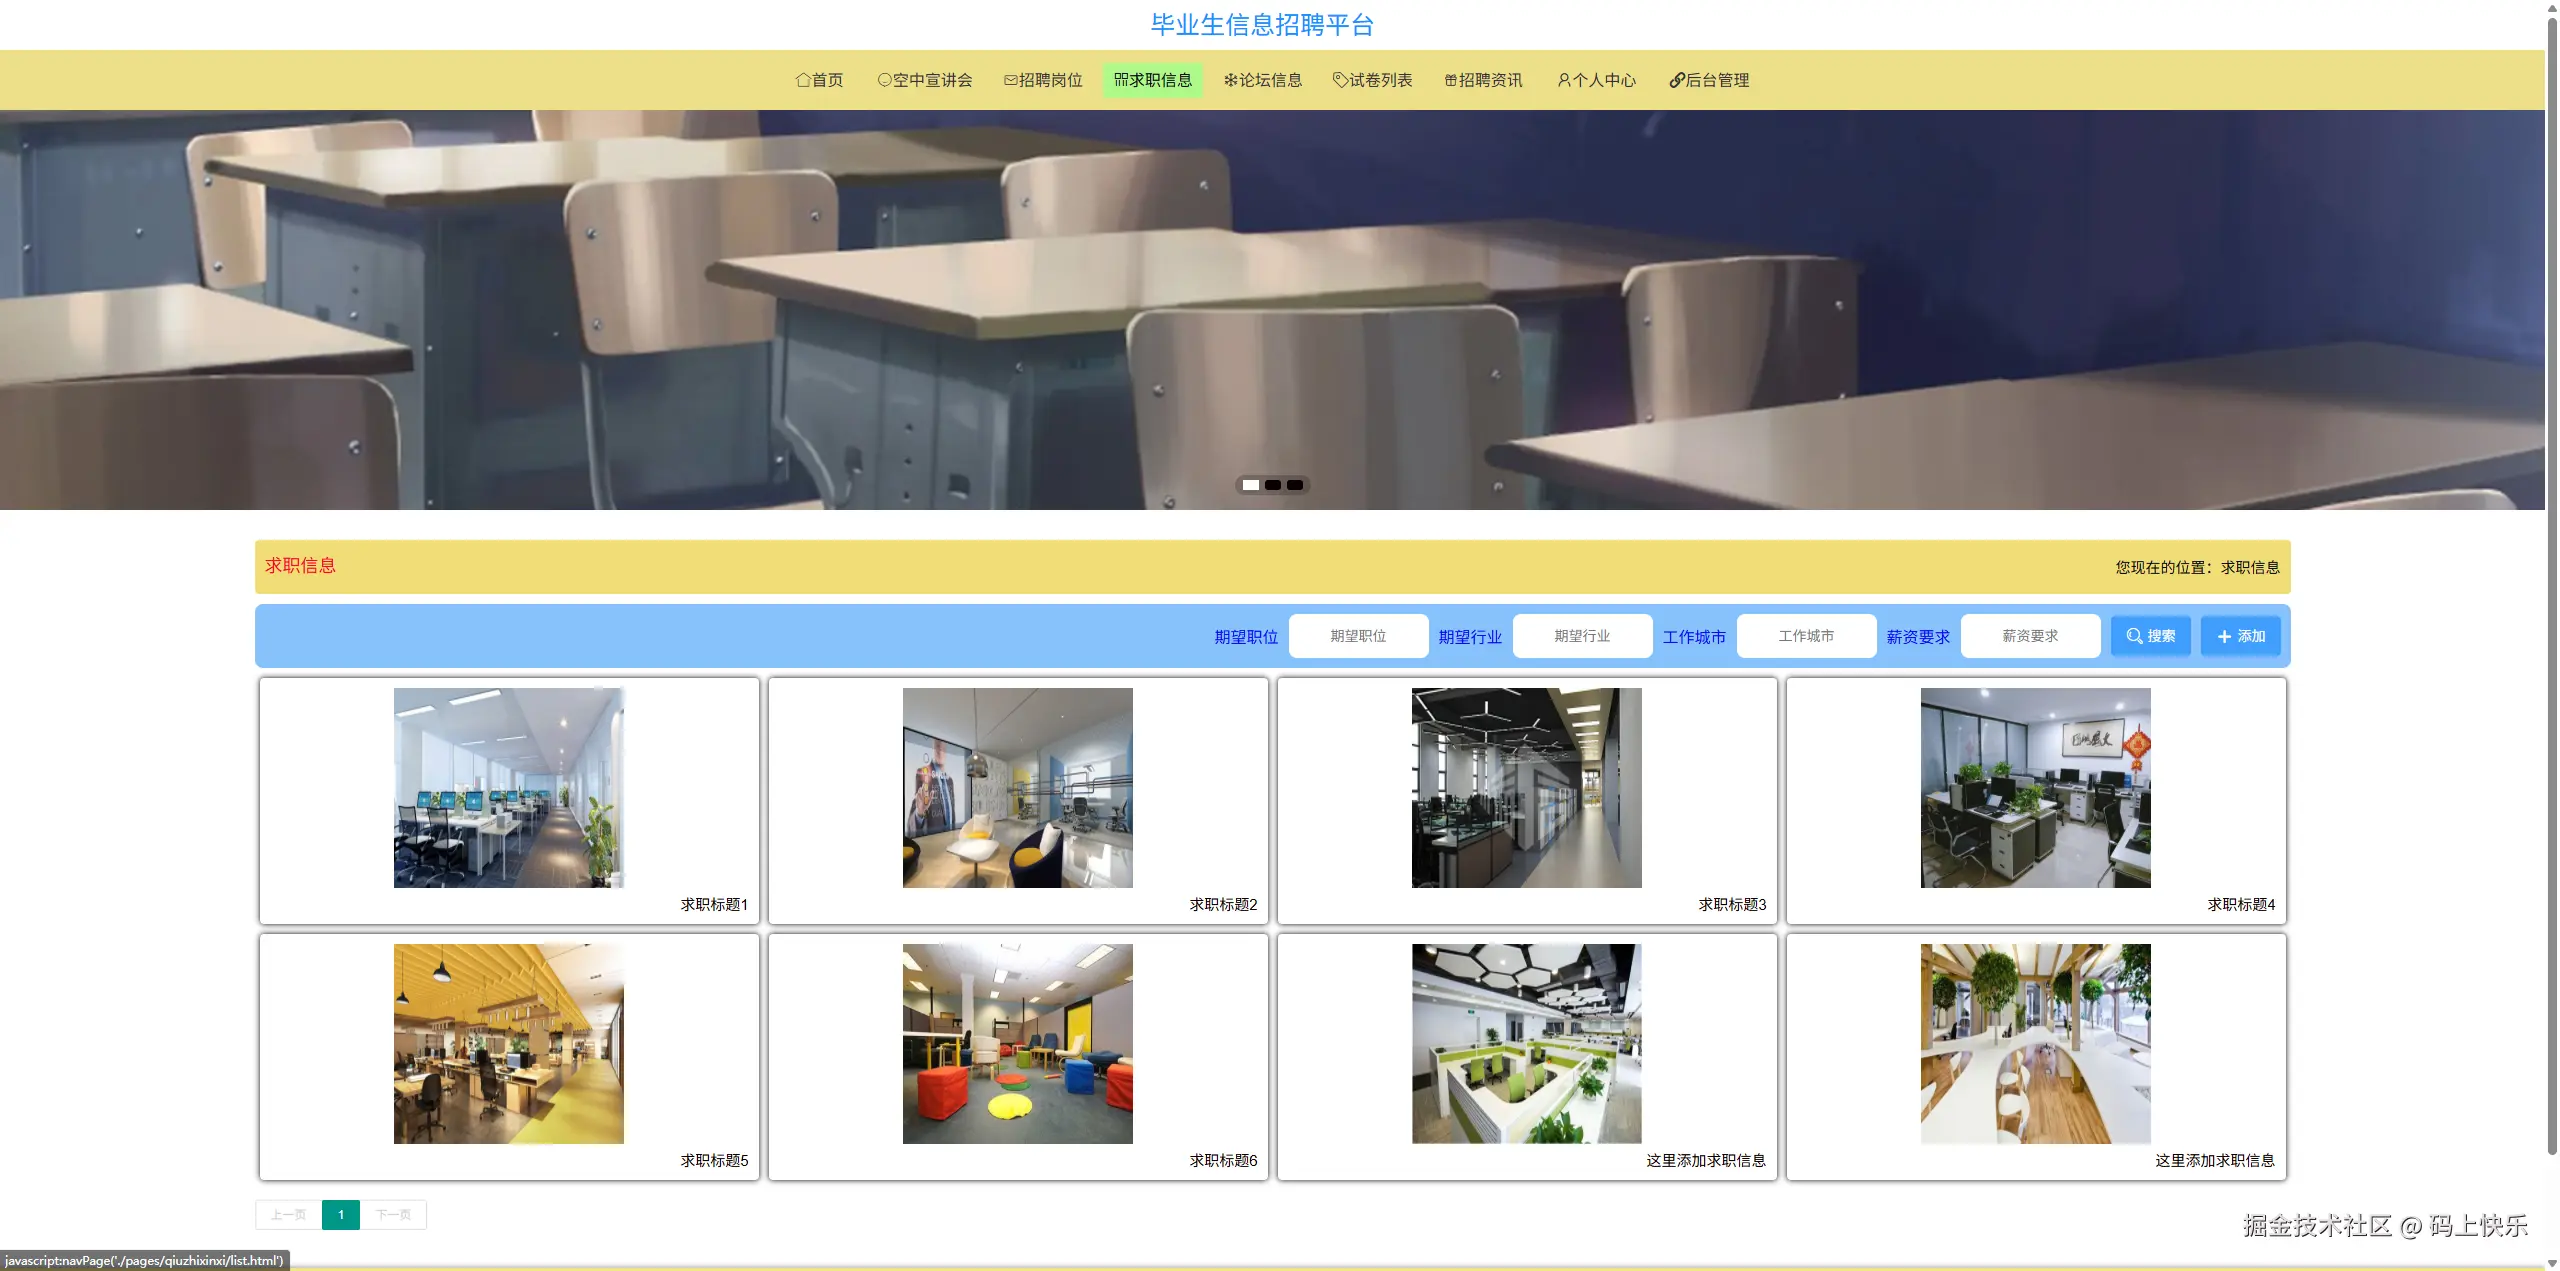
Task: Open 招聘资讯 from the navigation bar
Action: 1483,80
